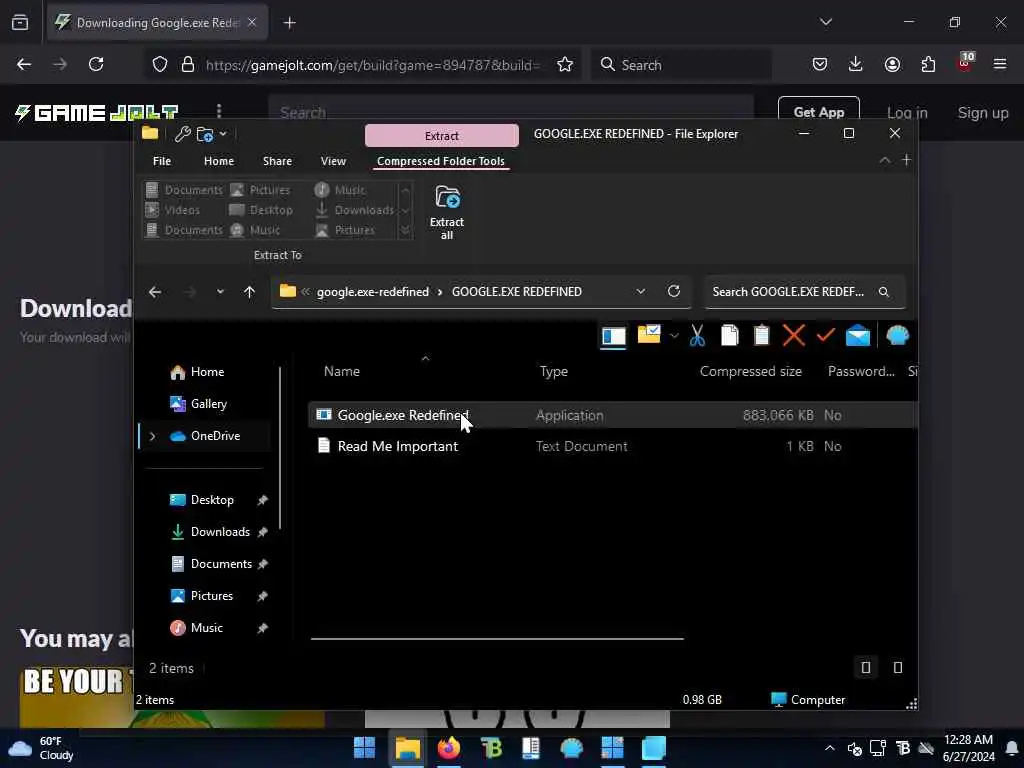Click the copy pages icon in toolbar
This screenshot has height=768, width=1024.
coord(729,336)
